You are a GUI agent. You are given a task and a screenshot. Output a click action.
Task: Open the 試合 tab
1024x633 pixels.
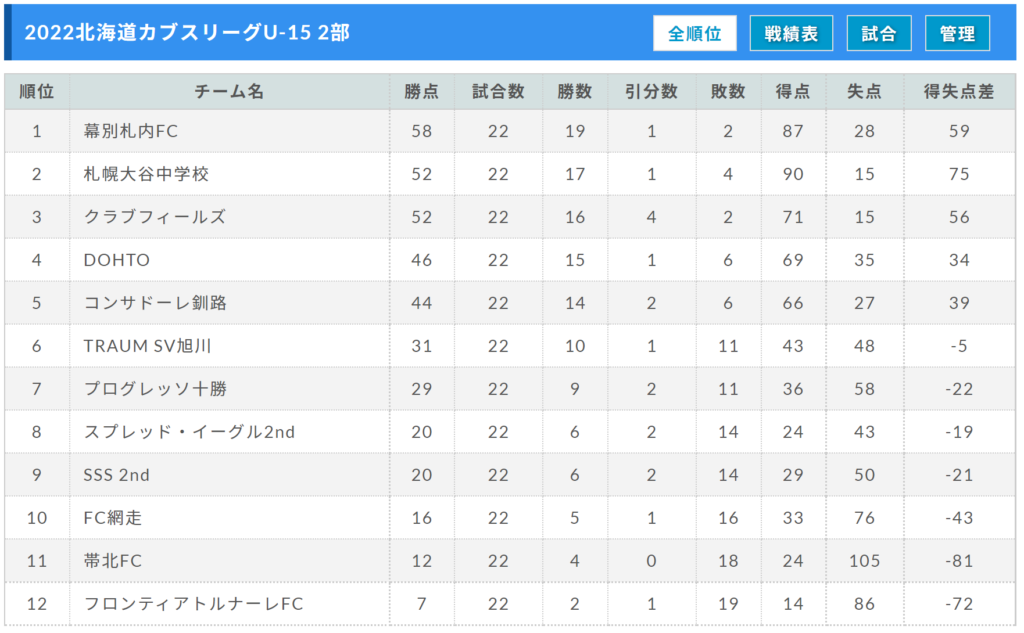[879, 33]
